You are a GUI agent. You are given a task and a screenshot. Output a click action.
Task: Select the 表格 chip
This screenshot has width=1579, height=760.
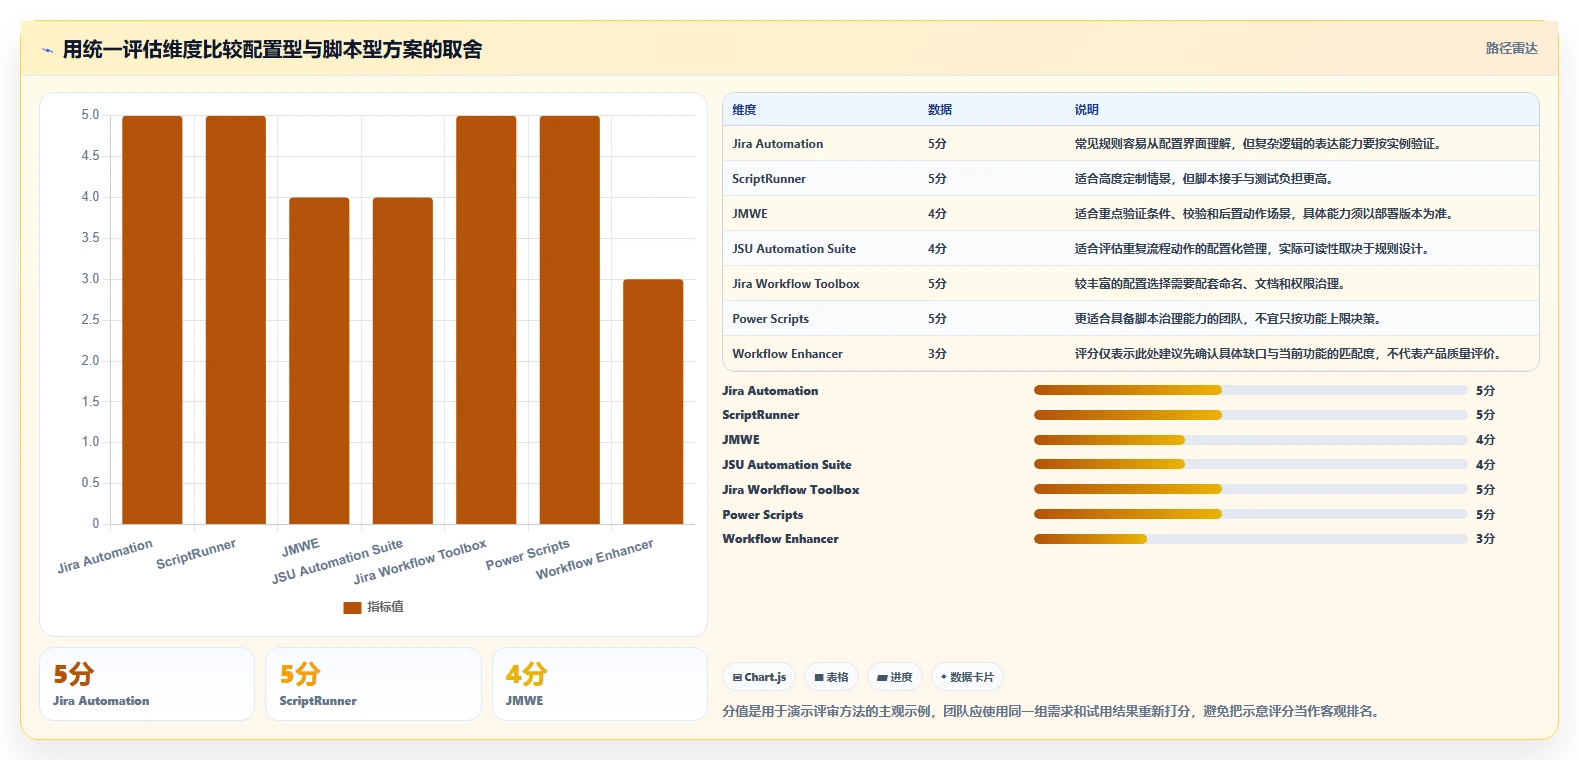tap(831, 677)
